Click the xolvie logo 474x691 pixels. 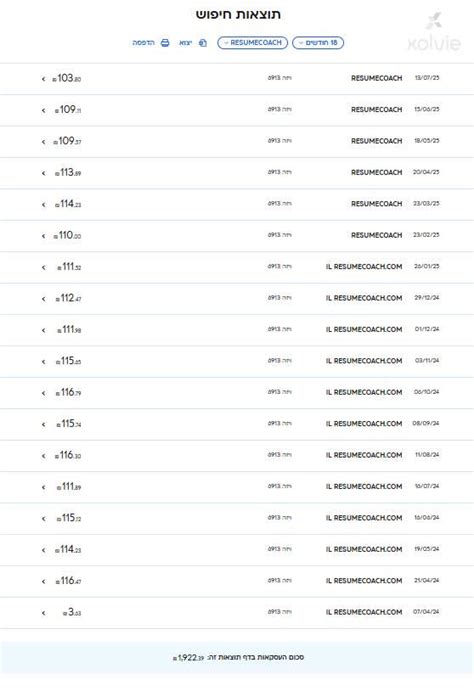point(434,32)
